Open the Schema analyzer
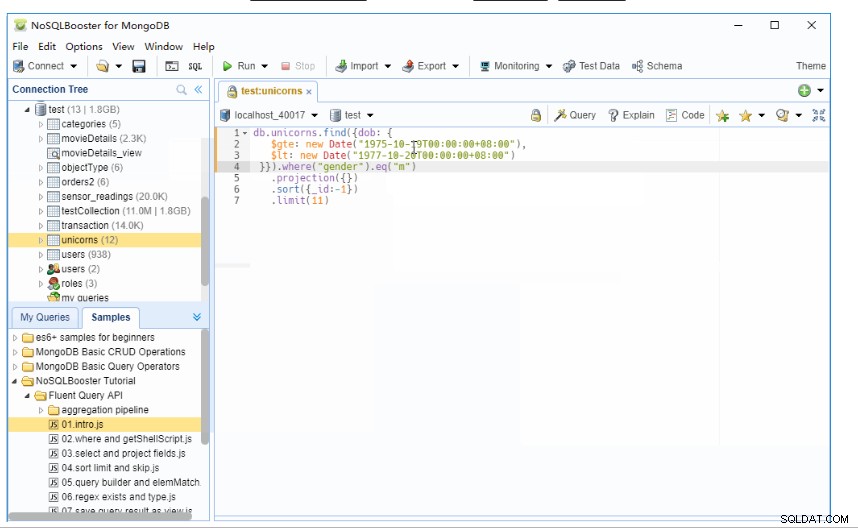Image resolution: width=858 pixels, height=529 pixels. point(657,66)
